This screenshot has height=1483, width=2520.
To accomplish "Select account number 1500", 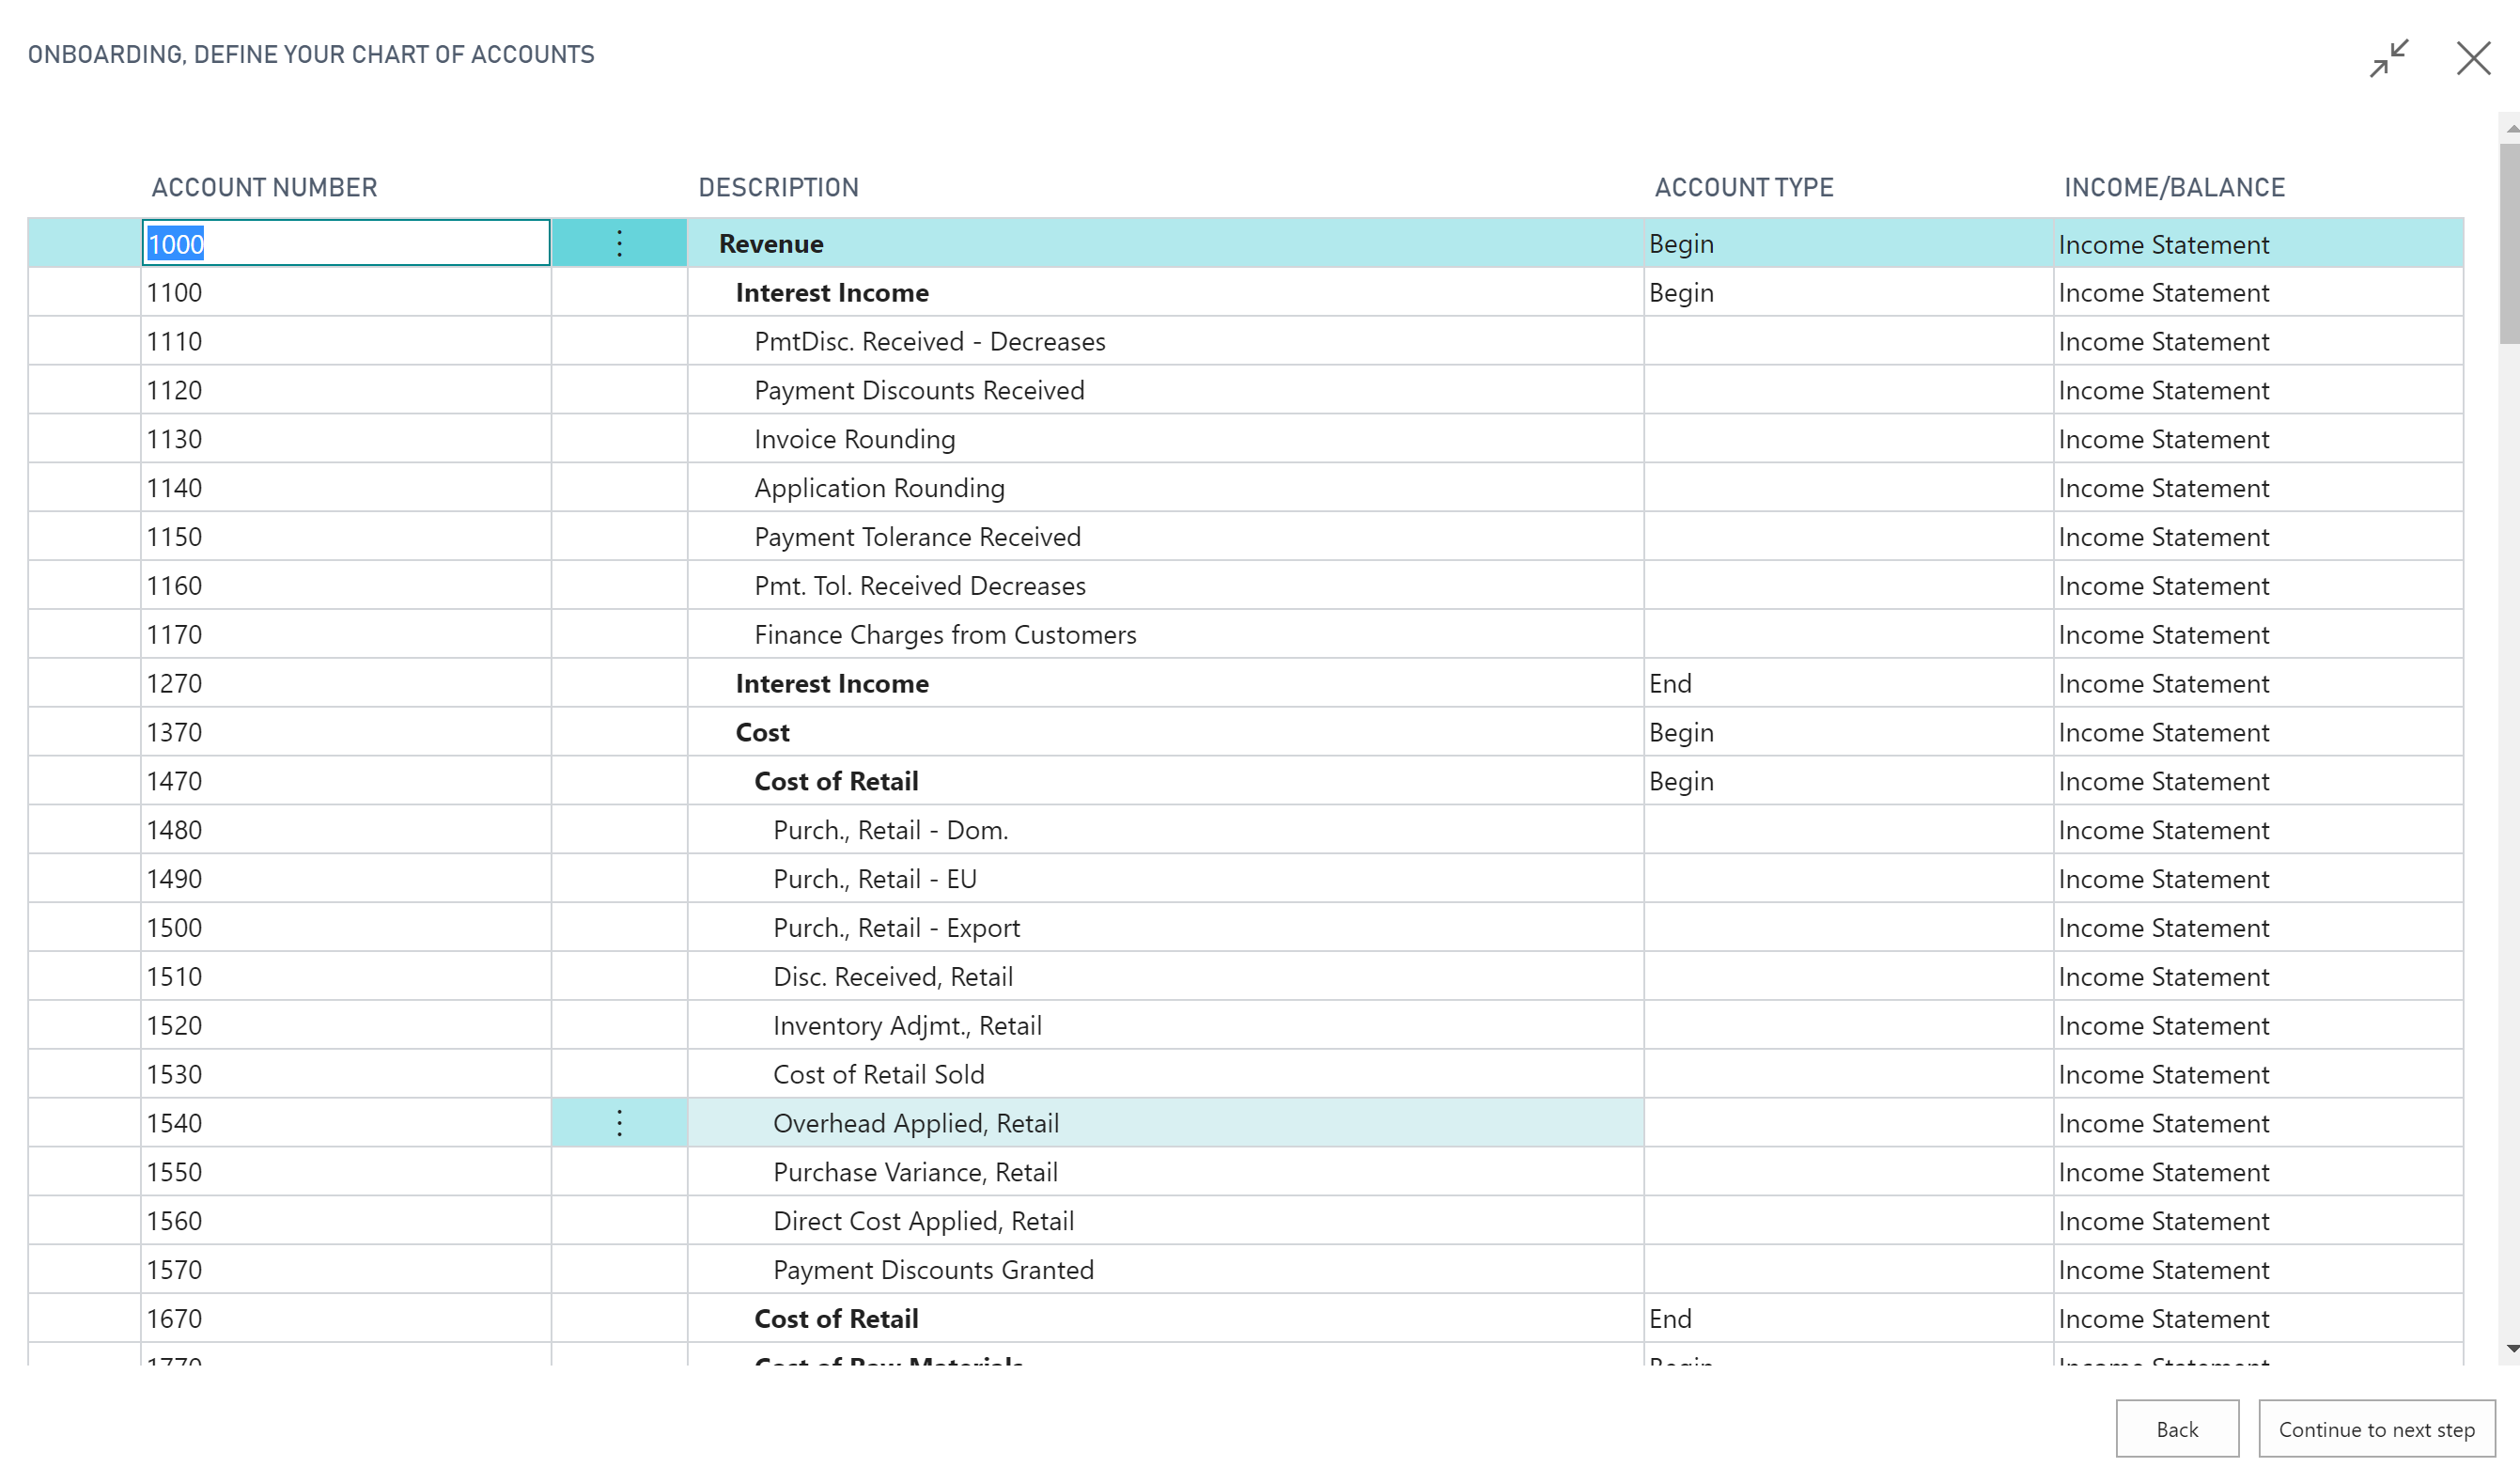I will 346,928.
